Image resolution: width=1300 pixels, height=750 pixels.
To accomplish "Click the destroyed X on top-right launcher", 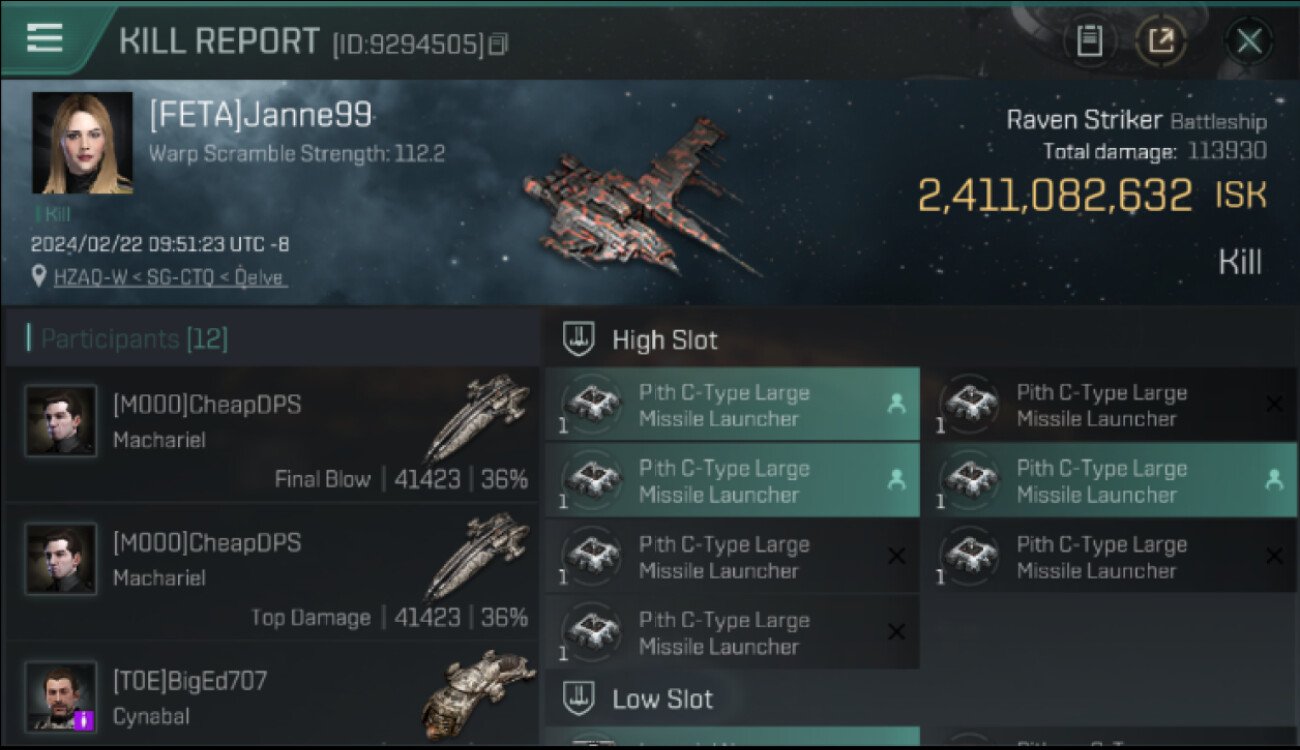I will click(x=1274, y=404).
